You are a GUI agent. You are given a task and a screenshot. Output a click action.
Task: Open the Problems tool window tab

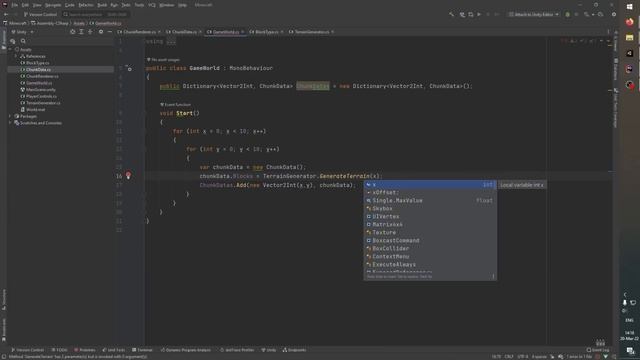click(85, 350)
